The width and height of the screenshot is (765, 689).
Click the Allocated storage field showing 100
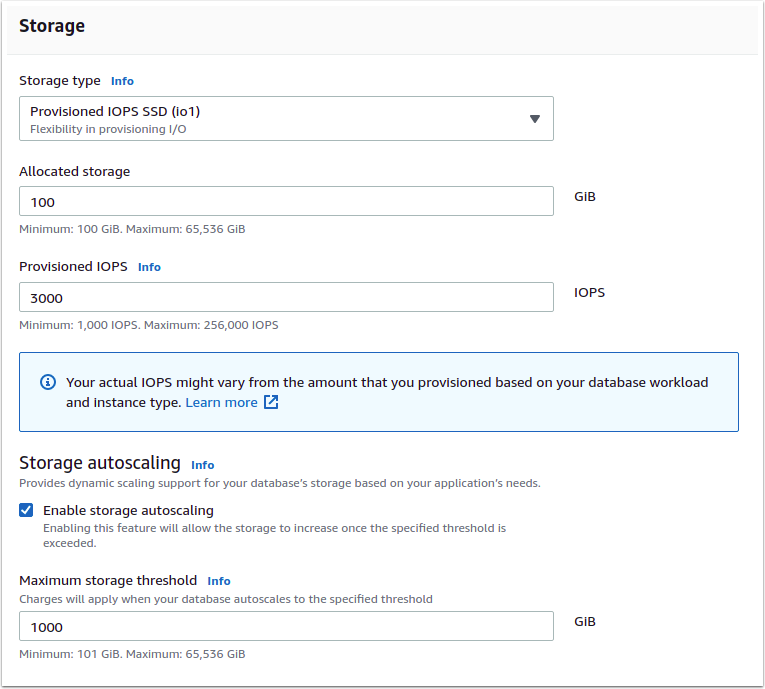(286, 202)
